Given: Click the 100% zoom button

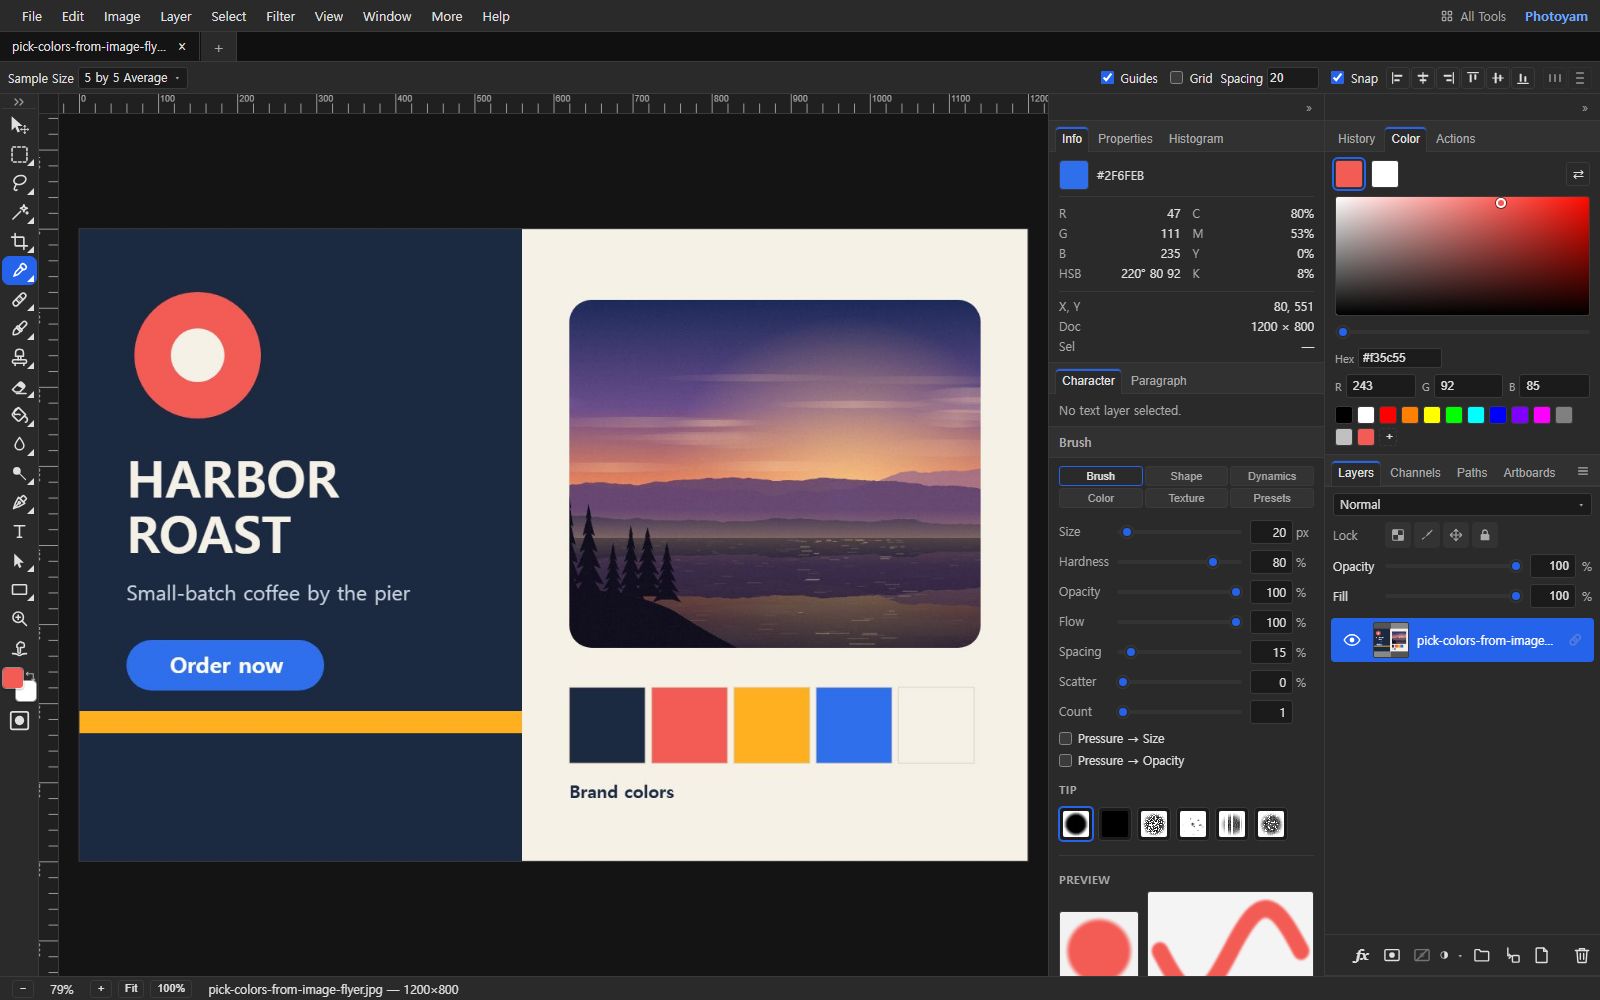Looking at the screenshot, I should coord(171,988).
